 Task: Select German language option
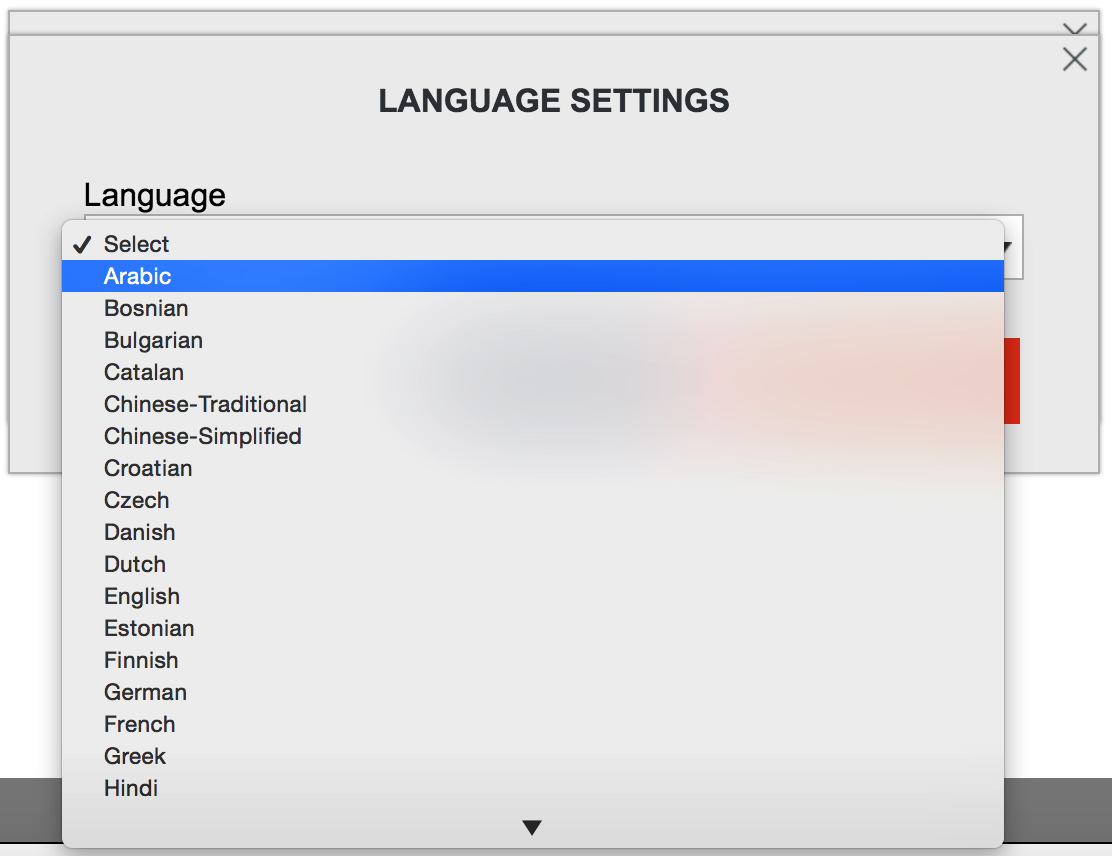(533, 691)
